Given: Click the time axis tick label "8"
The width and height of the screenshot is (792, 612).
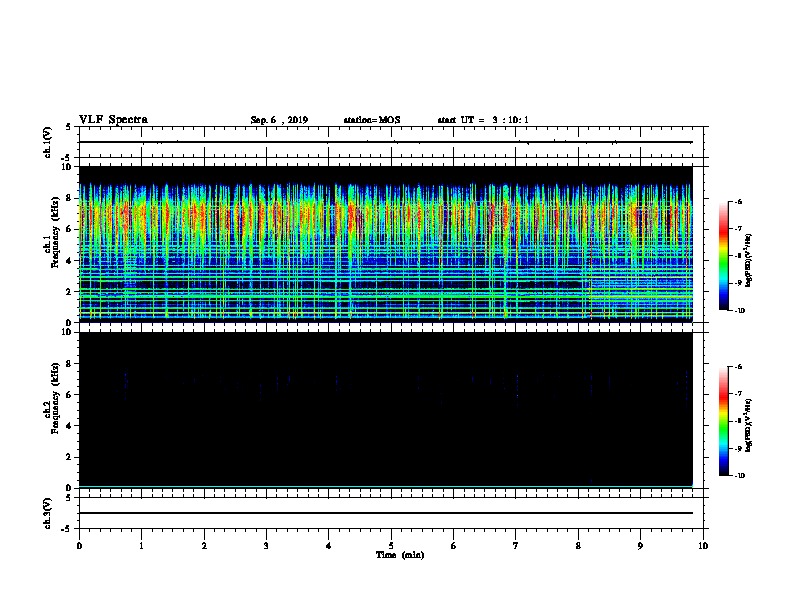Looking at the screenshot, I should tap(578, 546).
